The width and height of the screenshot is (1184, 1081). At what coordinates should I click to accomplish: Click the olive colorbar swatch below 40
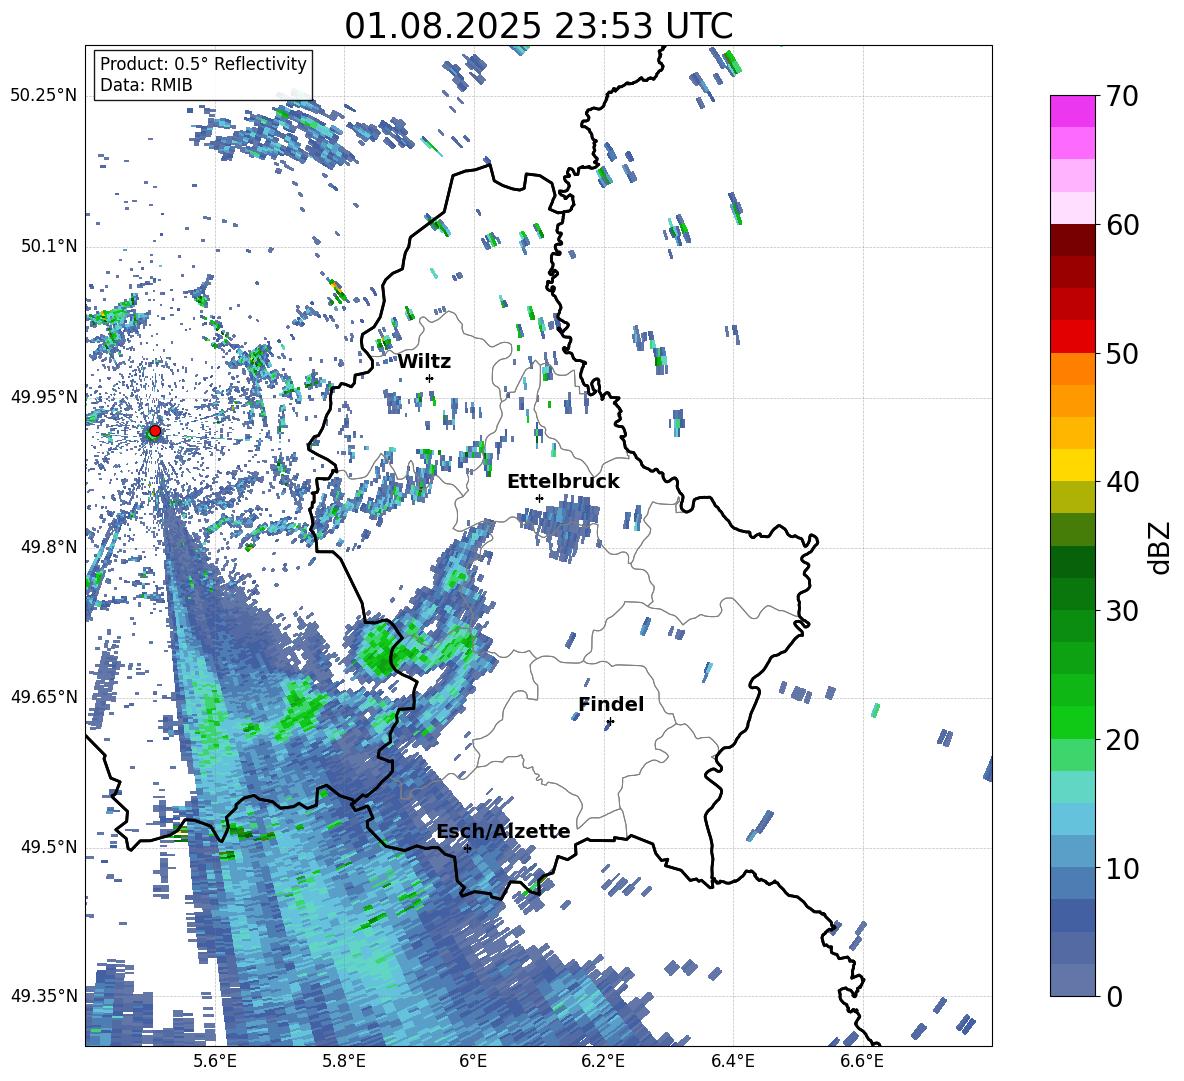[1072, 497]
